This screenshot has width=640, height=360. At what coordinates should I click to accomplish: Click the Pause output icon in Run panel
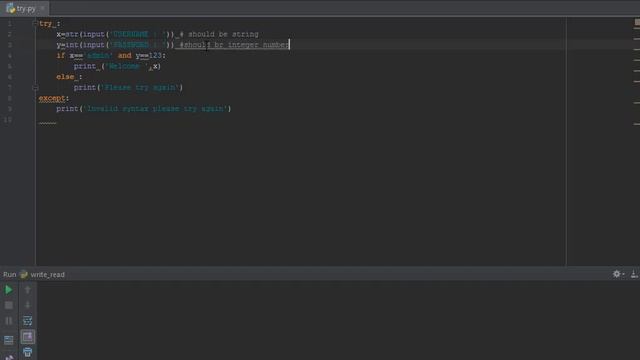tap(9, 321)
